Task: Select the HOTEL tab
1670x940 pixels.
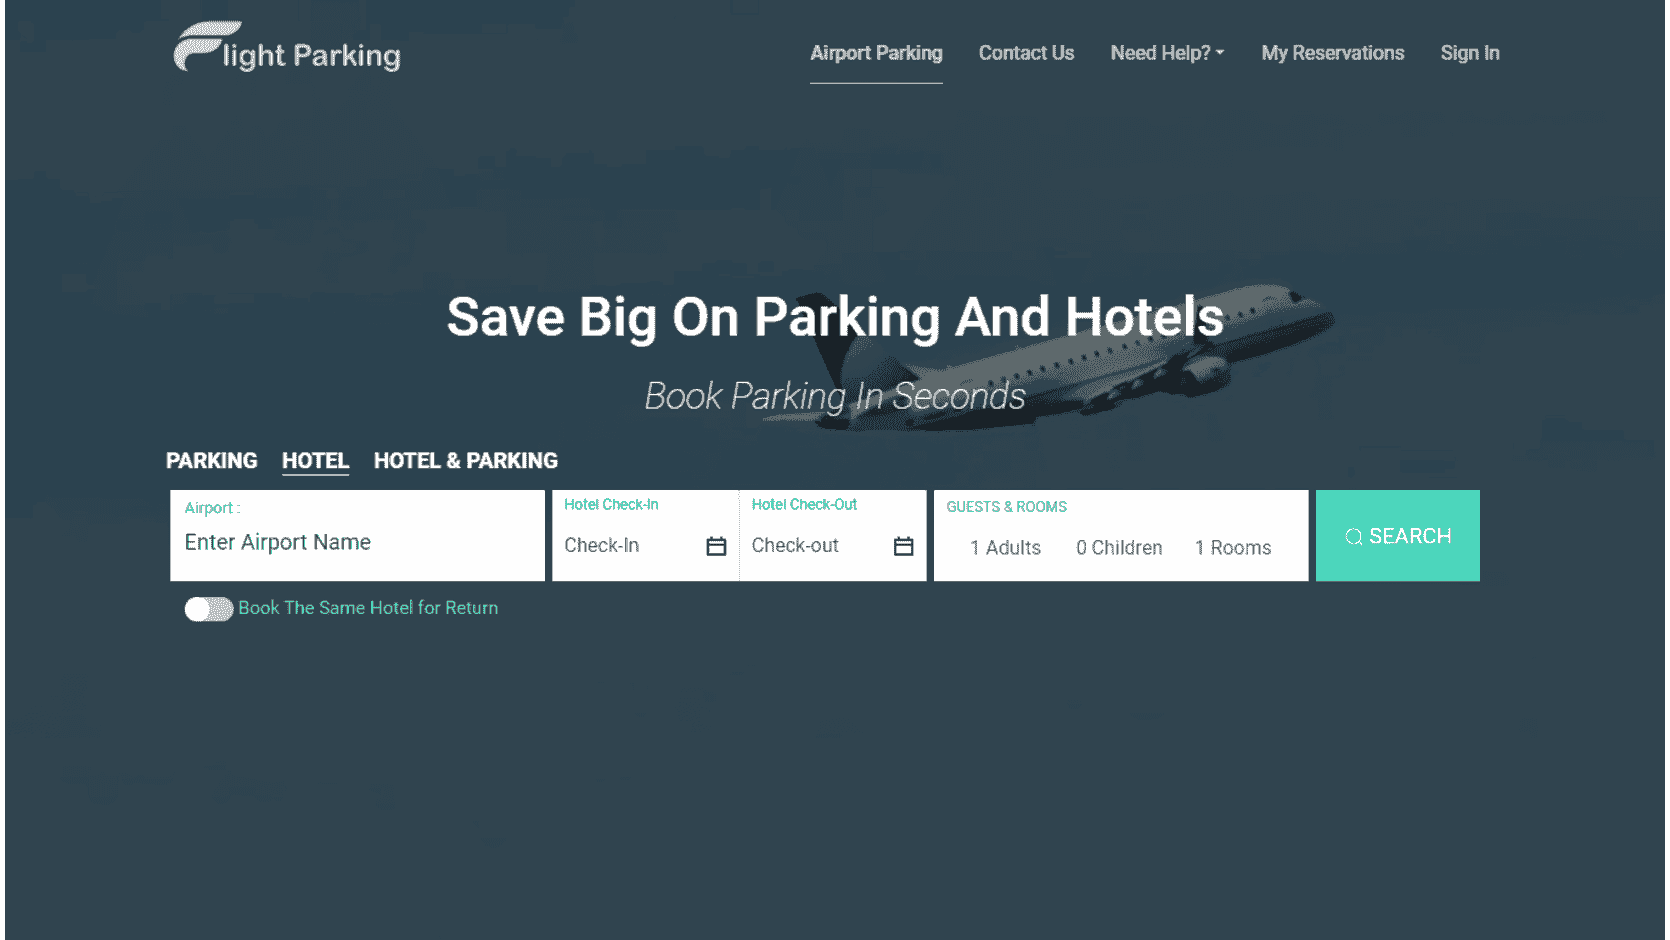Action: (x=315, y=461)
